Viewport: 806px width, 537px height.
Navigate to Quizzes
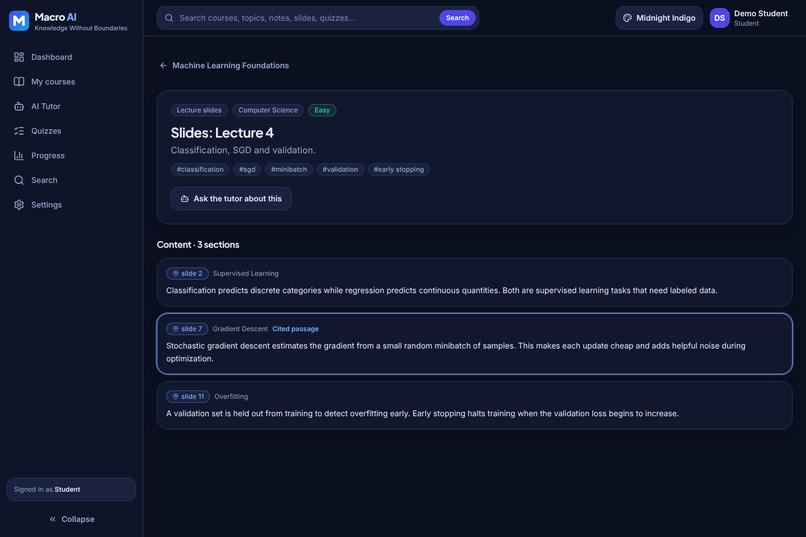click(x=71, y=131)
